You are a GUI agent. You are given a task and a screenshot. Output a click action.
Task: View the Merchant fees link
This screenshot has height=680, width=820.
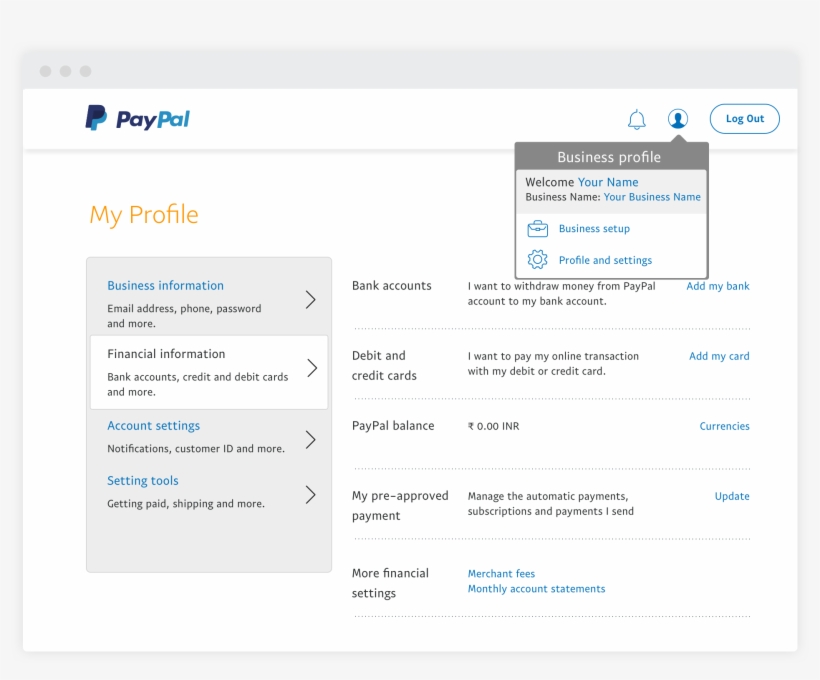click(501, 573)
